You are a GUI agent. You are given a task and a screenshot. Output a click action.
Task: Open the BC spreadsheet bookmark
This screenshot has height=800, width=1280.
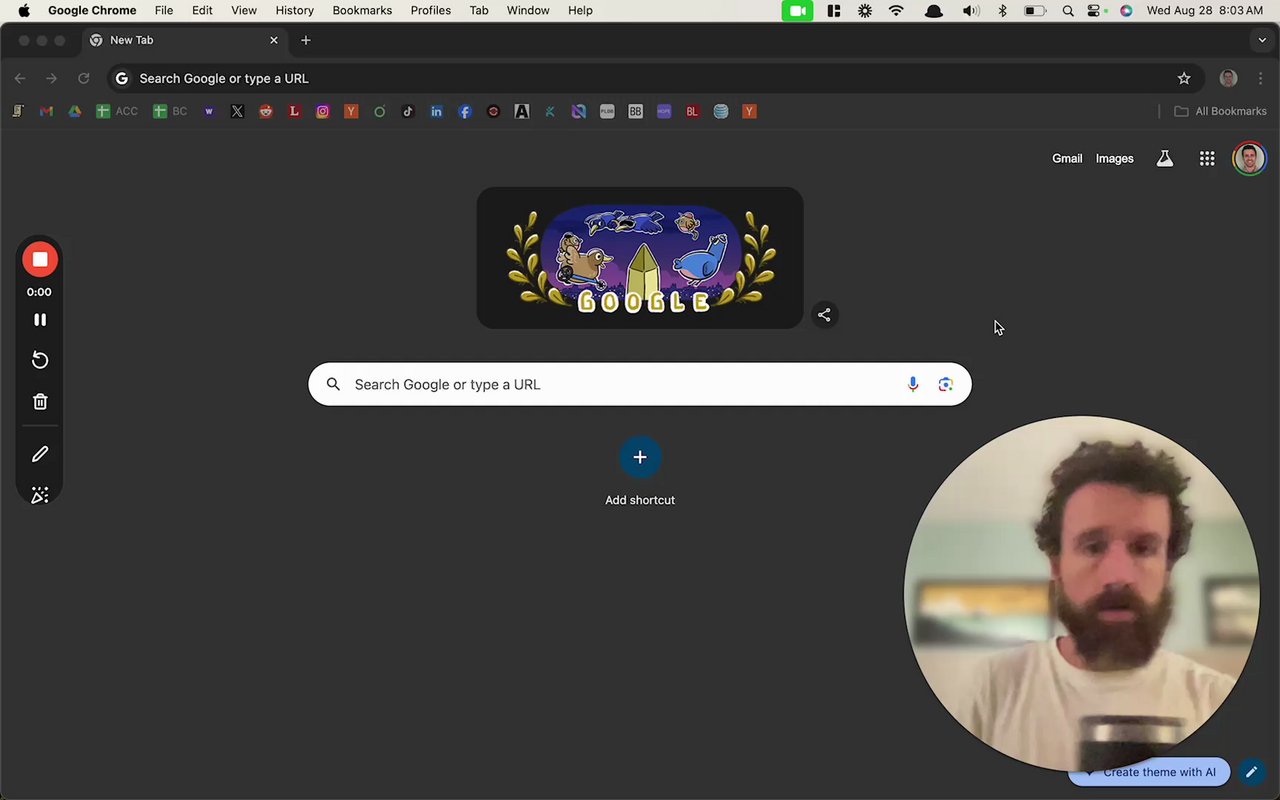tap(170, 112)
